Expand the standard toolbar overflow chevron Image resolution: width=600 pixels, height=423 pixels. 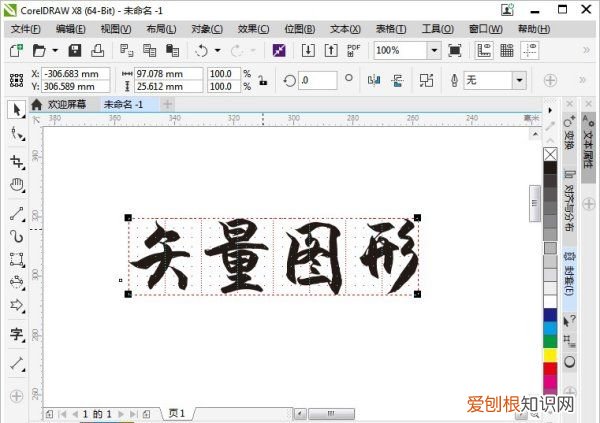tap(586, 50)
